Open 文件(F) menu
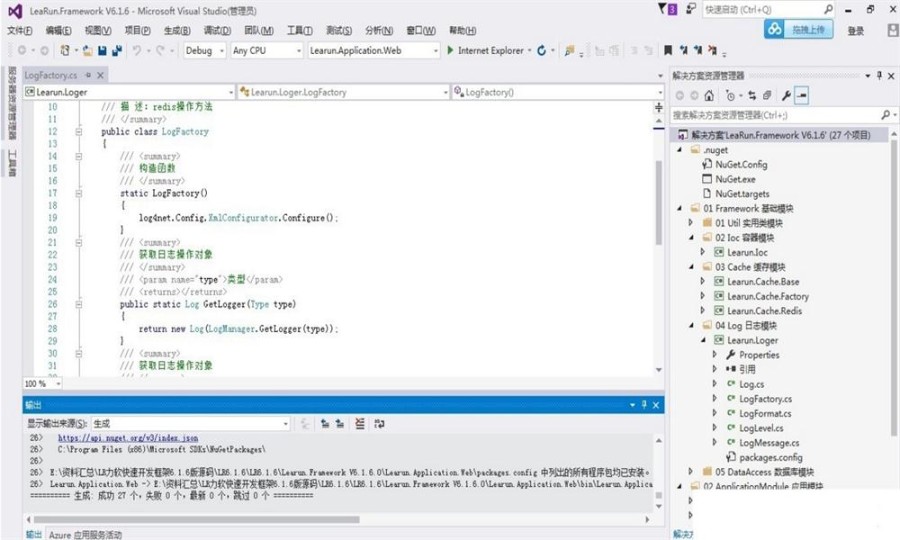This screenshot has width=900, height=540. pyautogui.click(x=20, y=30)
